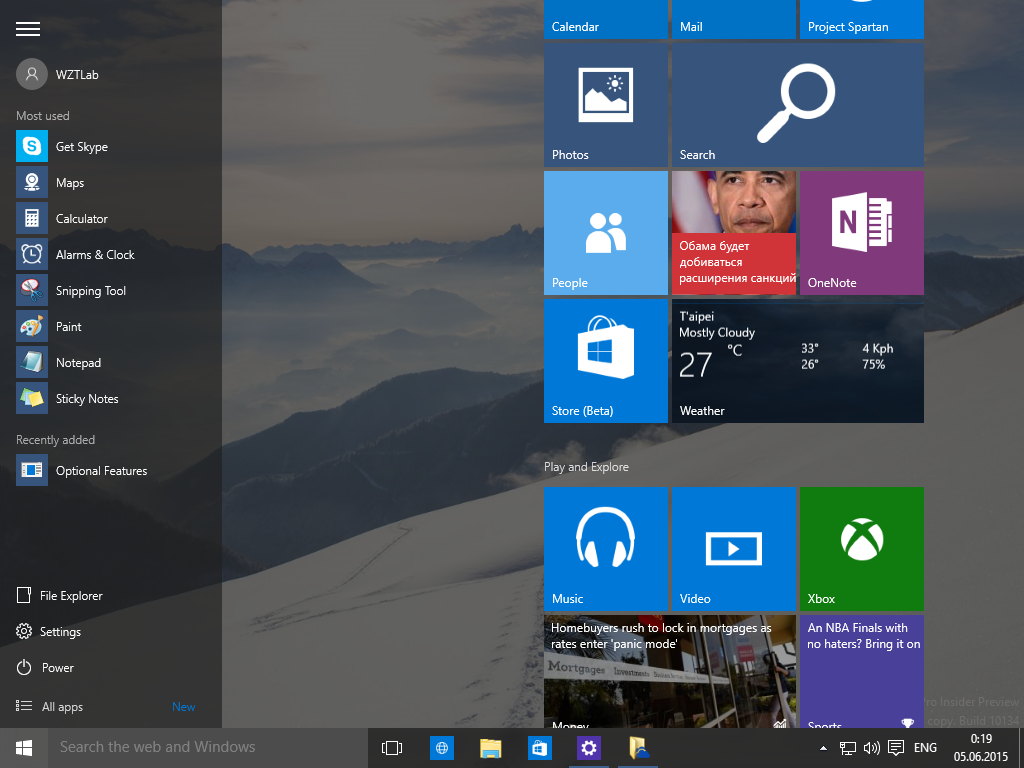Change the ENG input language indicator
The width and height of the screenshot is (1024, 768).
pyautogui.click(x=925, y=748)
